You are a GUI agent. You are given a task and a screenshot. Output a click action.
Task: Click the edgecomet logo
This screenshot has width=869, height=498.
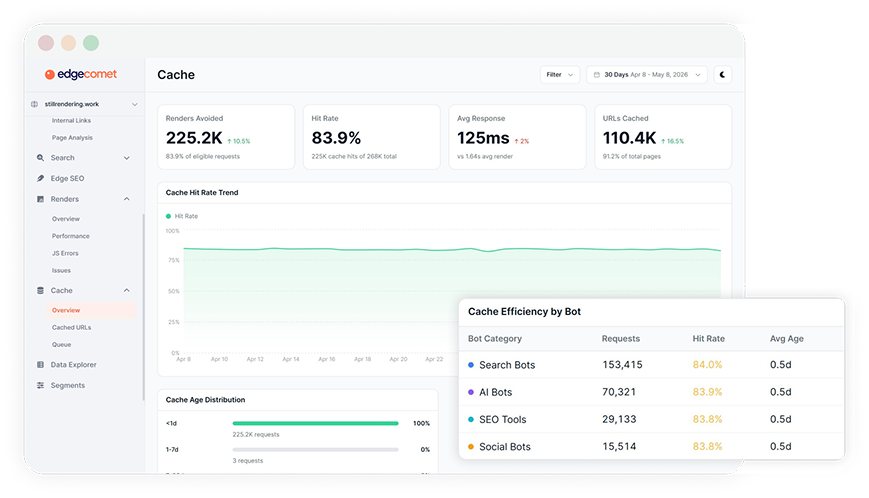click(x=81, y=74)
